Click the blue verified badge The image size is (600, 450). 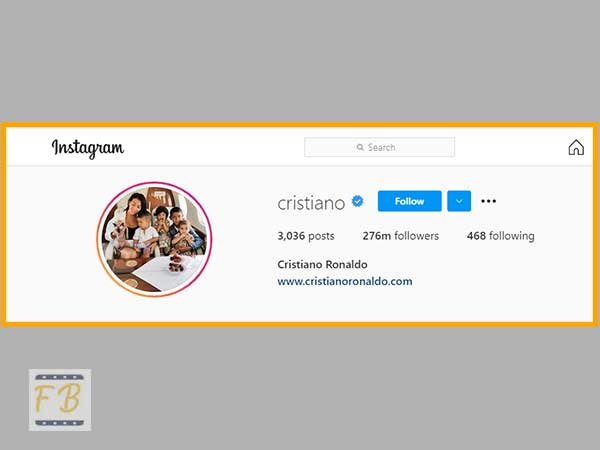(x=357, y=201)
